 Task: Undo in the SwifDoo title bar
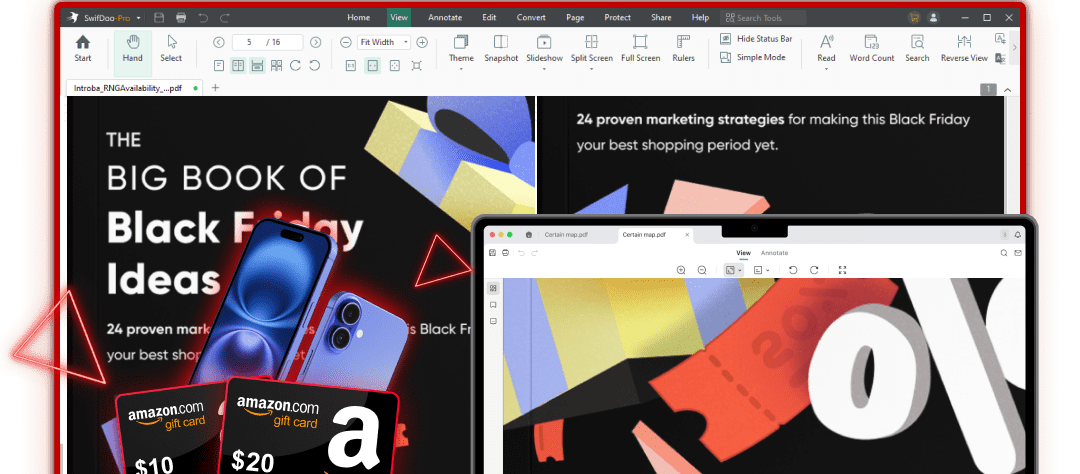click(202, 17)
